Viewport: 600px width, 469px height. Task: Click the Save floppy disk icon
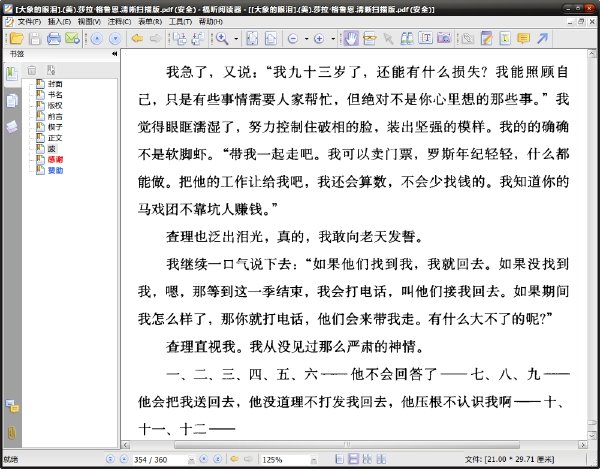(x=35, y=39)
